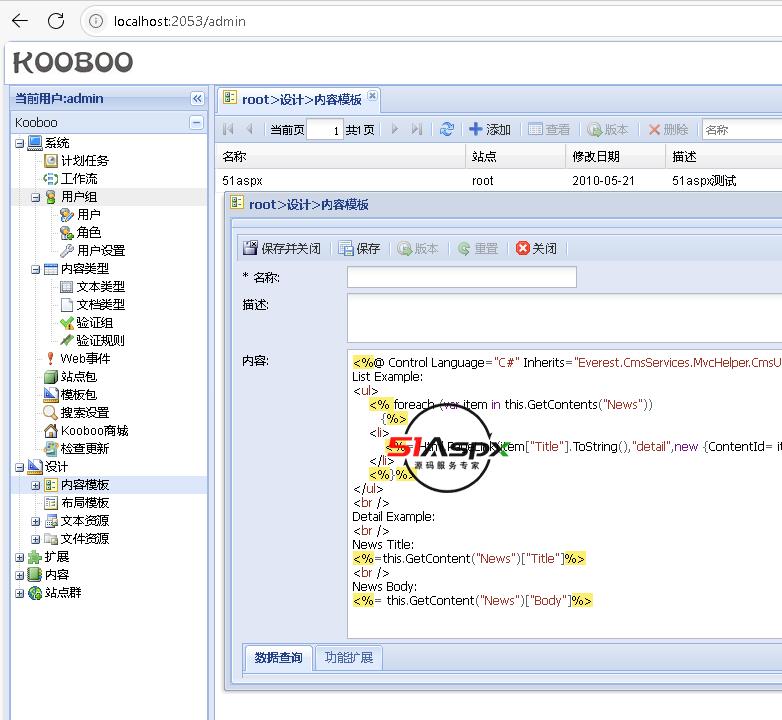Open Web事件 exclamation icon
This screenshot has width=782, height=720.
50,358
